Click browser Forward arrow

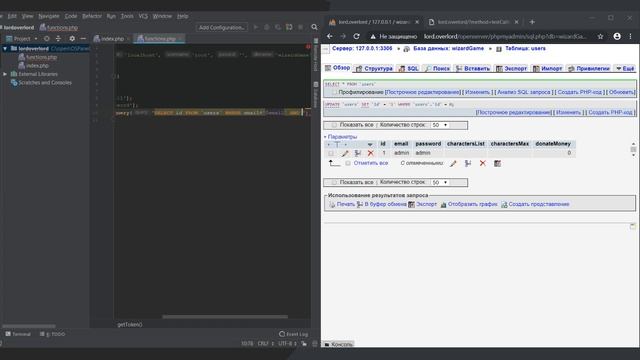click(x=343, y=36)
